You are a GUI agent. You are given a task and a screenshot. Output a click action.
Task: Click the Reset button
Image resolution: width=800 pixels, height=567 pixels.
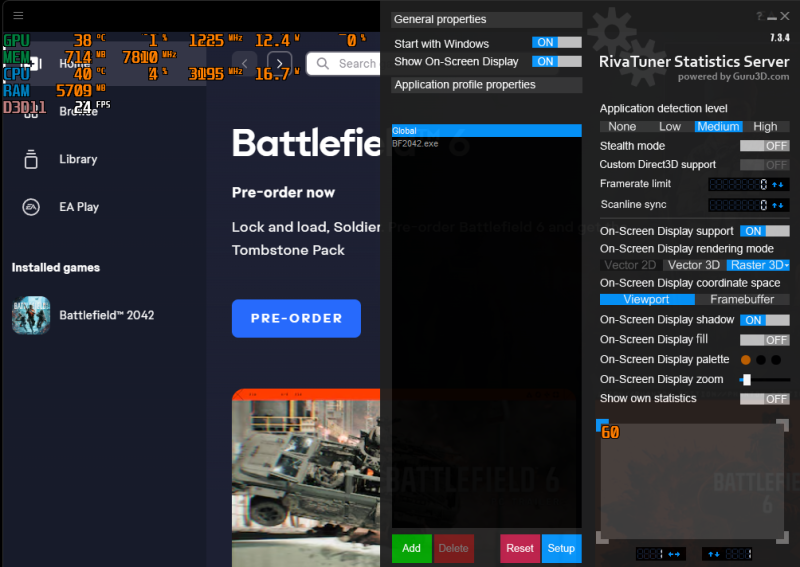click(x=520, y=548)
